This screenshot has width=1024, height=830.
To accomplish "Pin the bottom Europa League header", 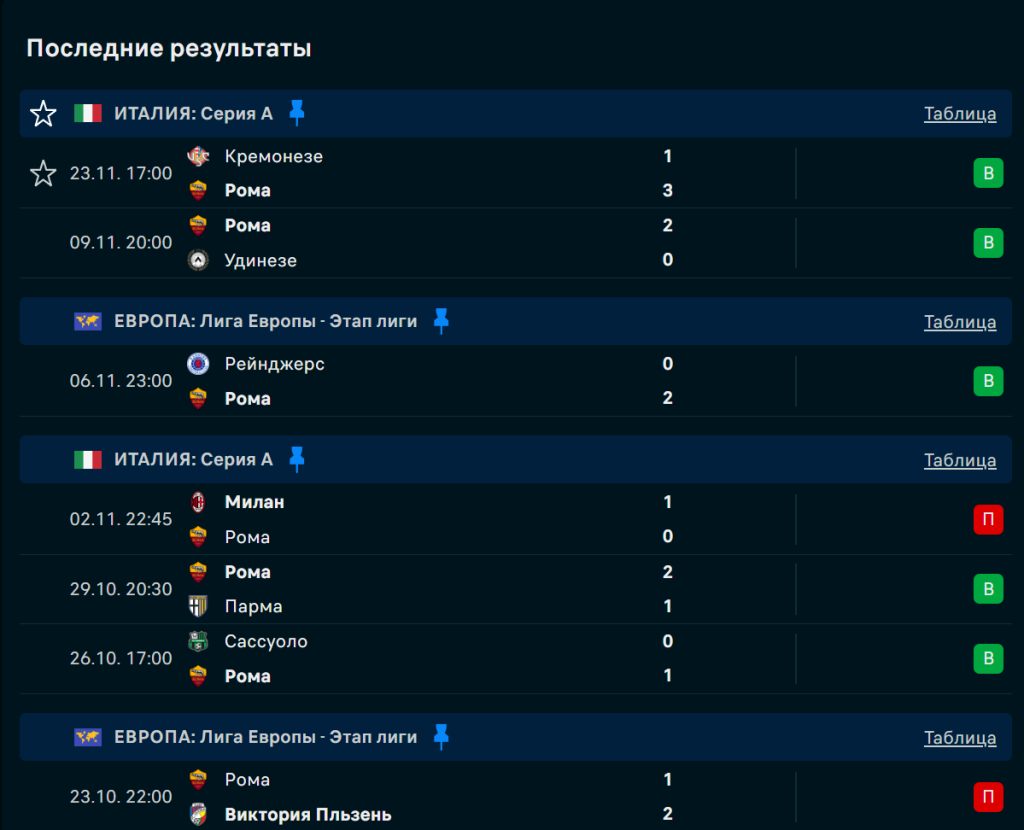I will 441,737.
